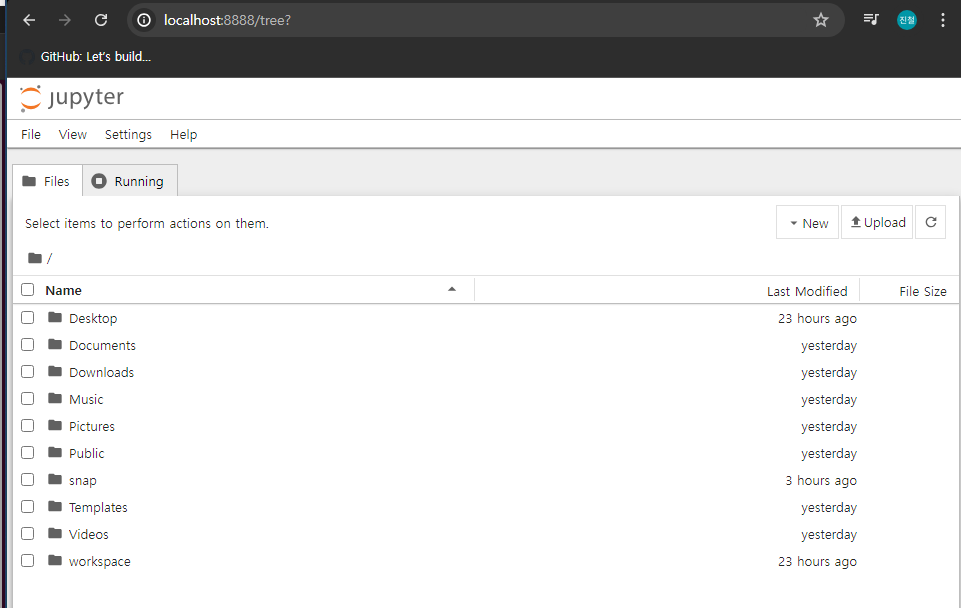
Task: Click the Templates folder icon
Action: (x=55, y=506)
